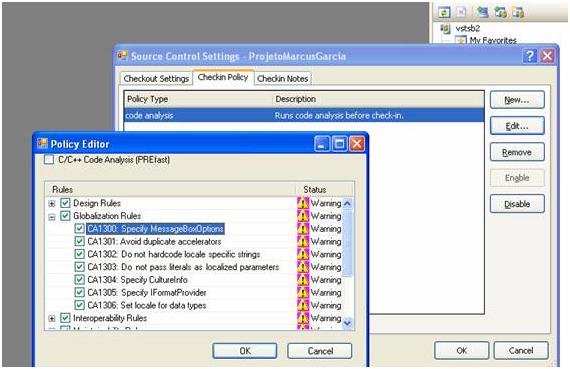The image size is (570, 369).
Task: Click warning icon on CA1302 row
Action: [302, 254]
